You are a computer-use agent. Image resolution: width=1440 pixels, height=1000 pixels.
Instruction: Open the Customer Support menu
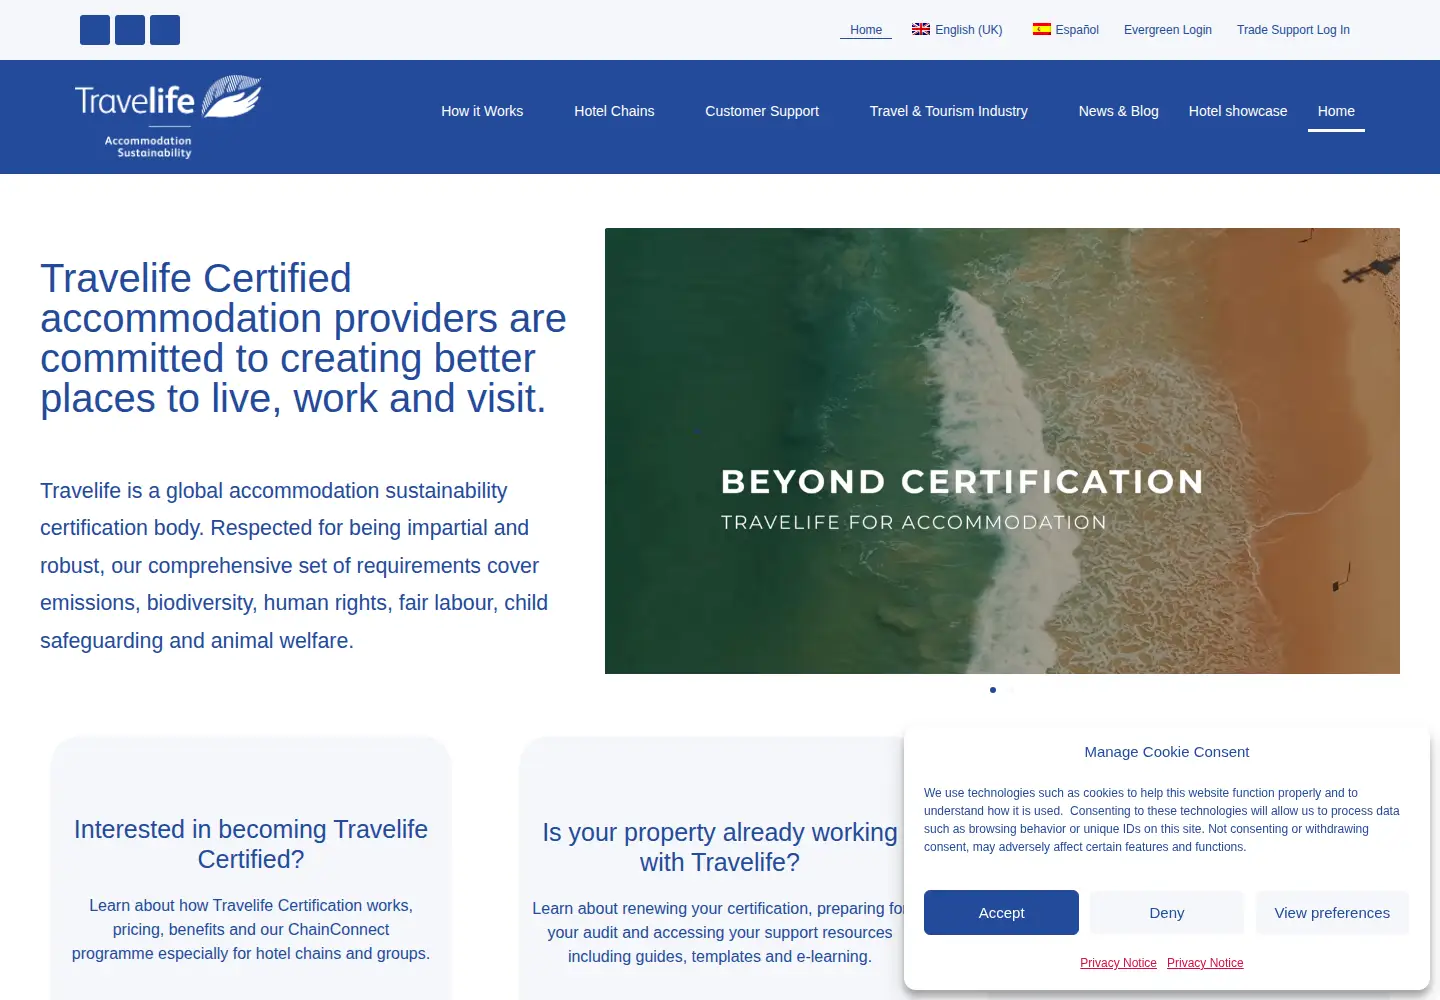762,111
